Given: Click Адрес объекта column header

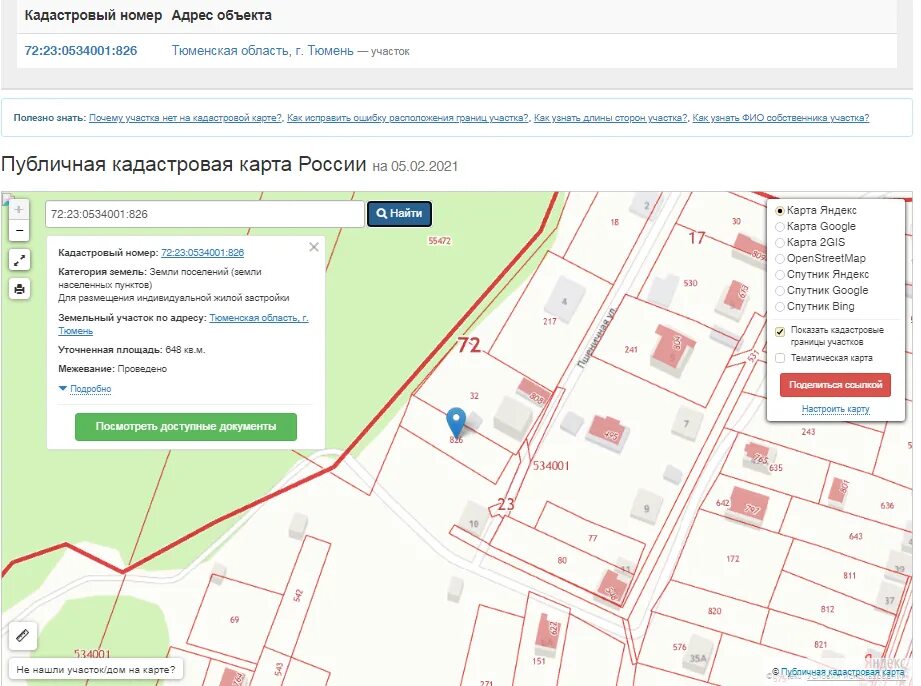Looking at the screenshot, I should [221, 15].
